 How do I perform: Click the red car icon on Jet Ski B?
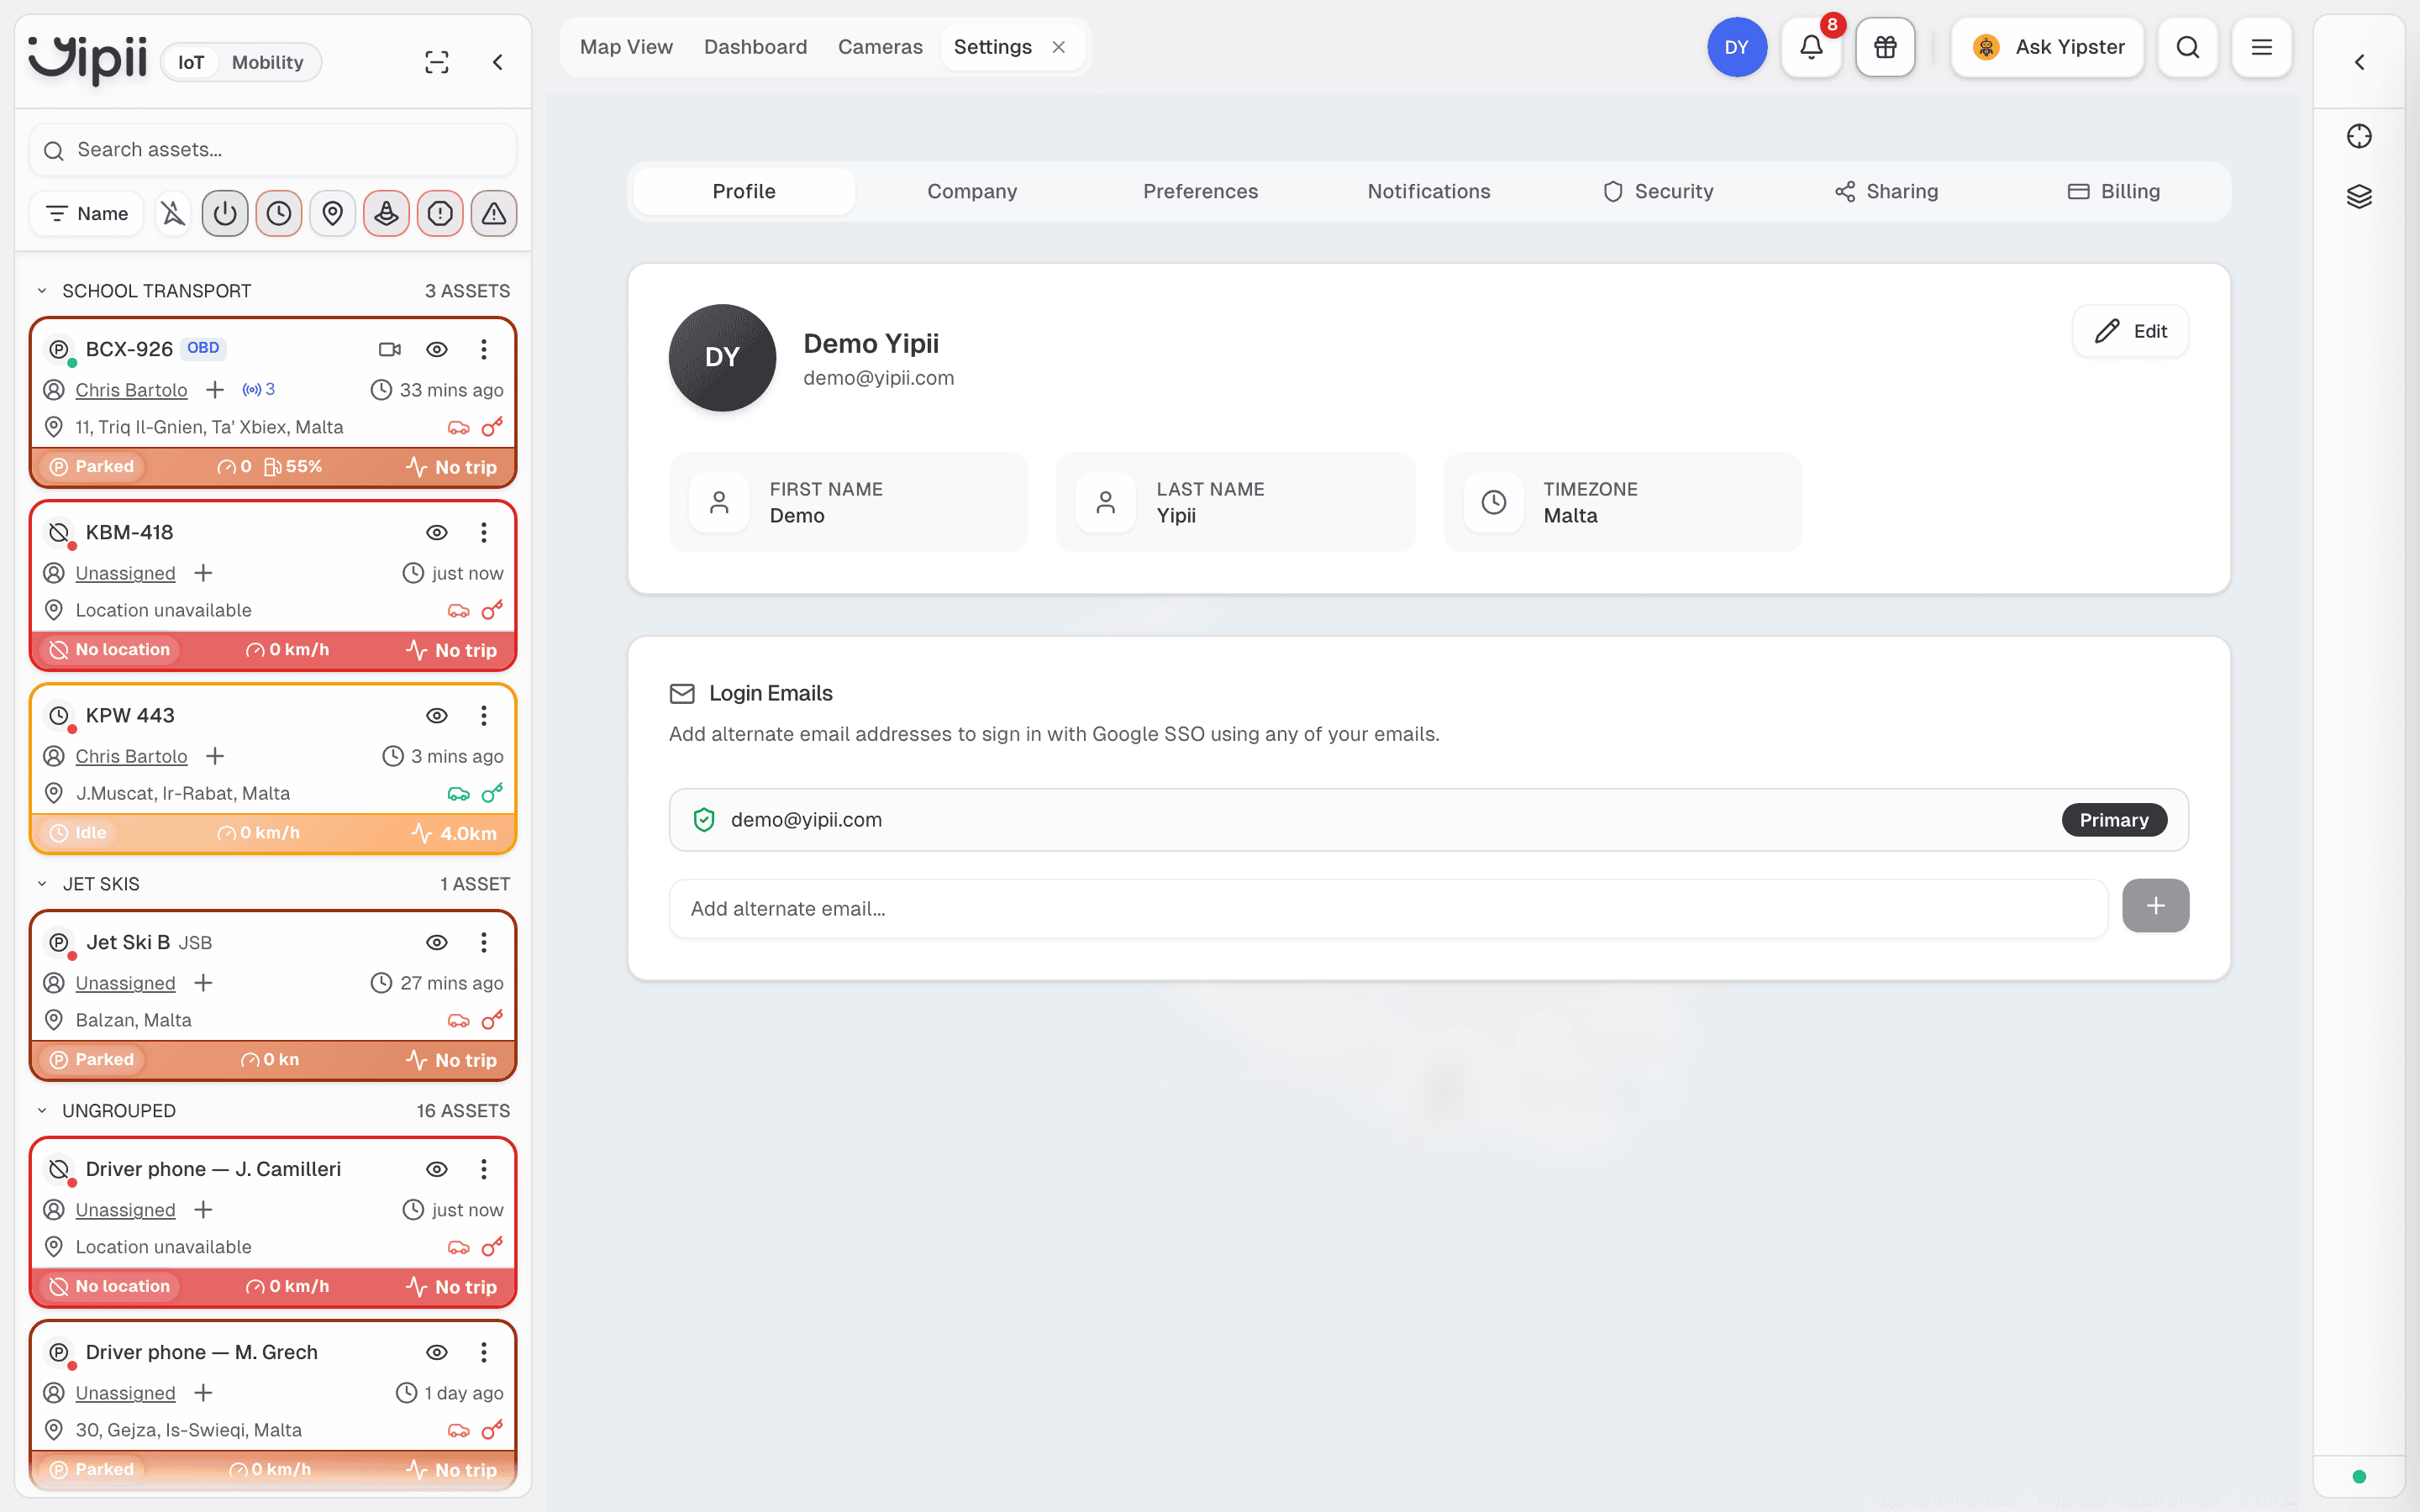(459, 1021)
